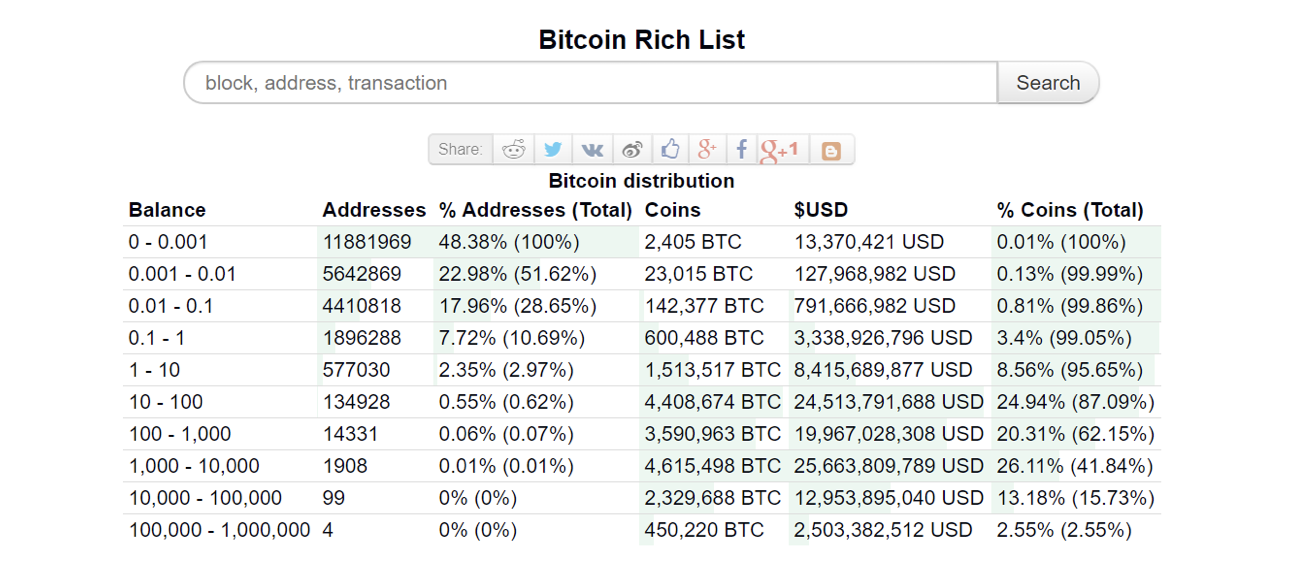Share via the VK icon
The image size is (1310, 562).
click(x=592, y=150)
